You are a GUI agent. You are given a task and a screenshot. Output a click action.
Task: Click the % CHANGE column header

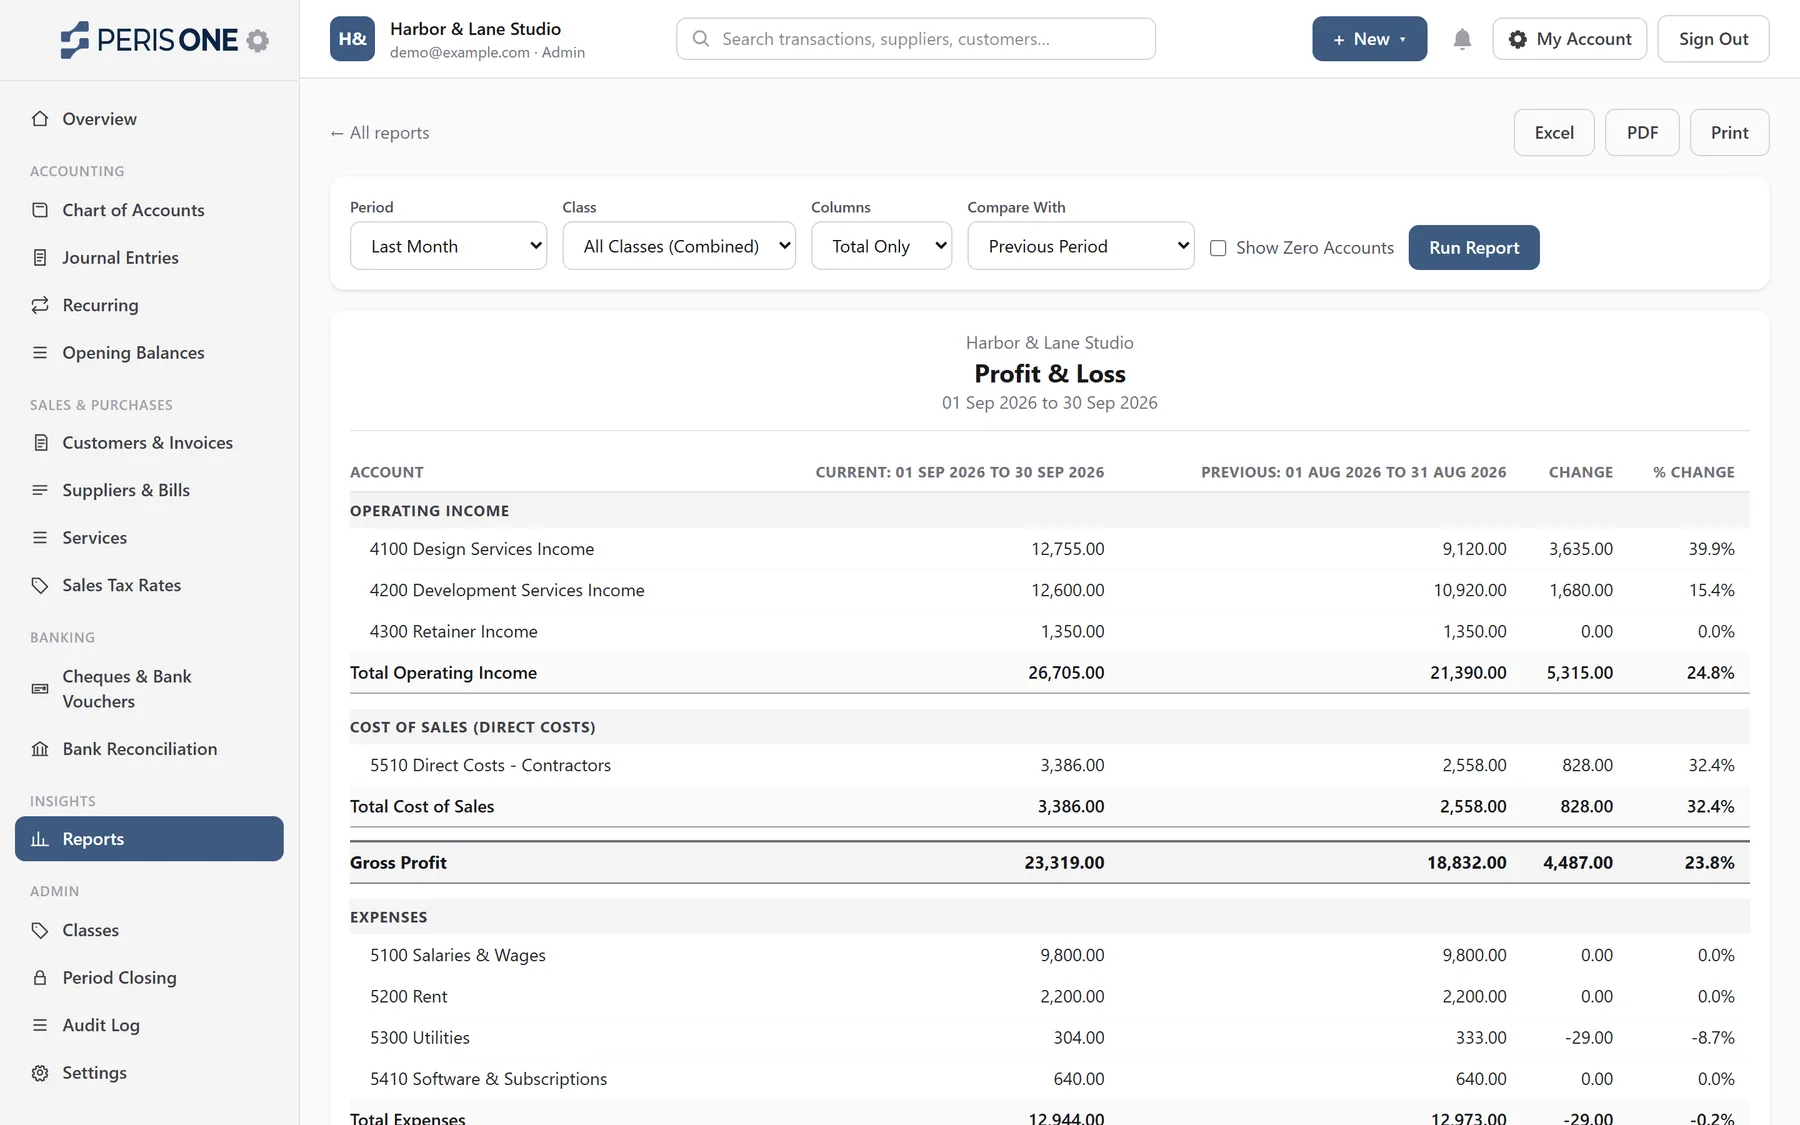pos(1694,472)
